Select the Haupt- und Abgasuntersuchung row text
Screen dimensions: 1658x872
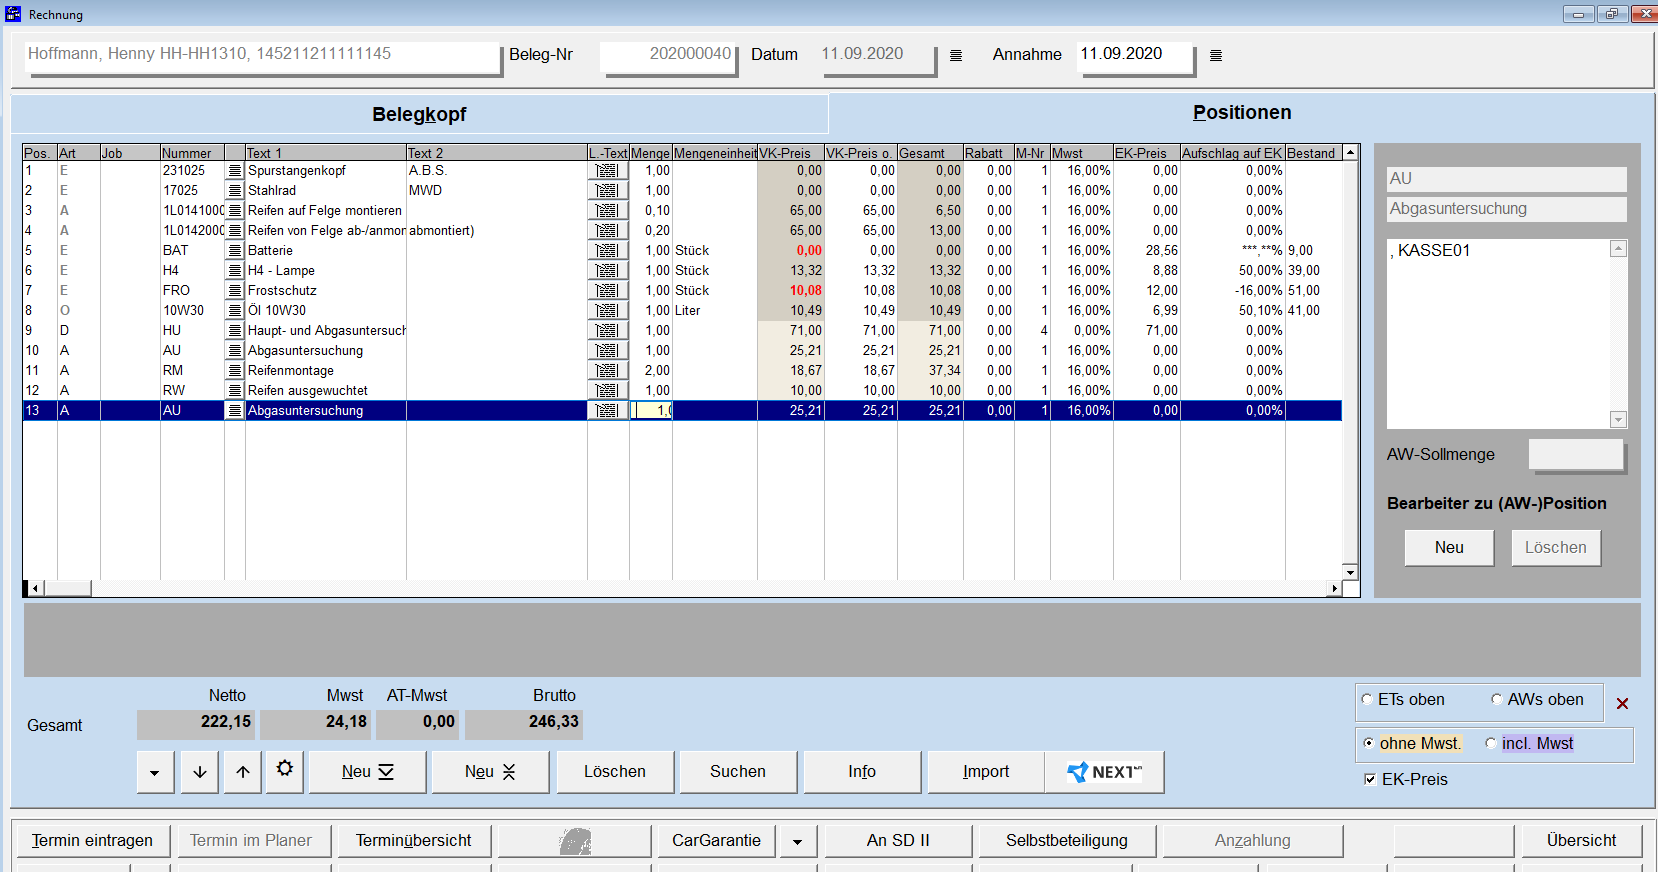click(x=326, y=331)
